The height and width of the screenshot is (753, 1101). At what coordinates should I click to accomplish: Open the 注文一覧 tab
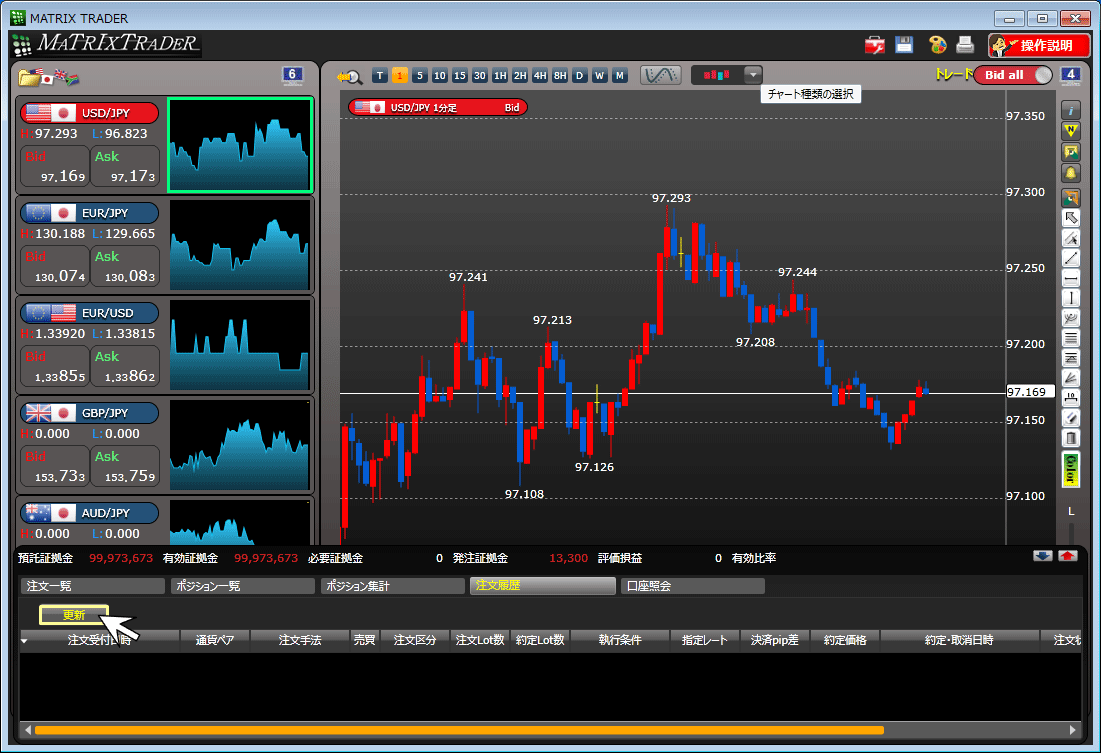click(93, 586)
